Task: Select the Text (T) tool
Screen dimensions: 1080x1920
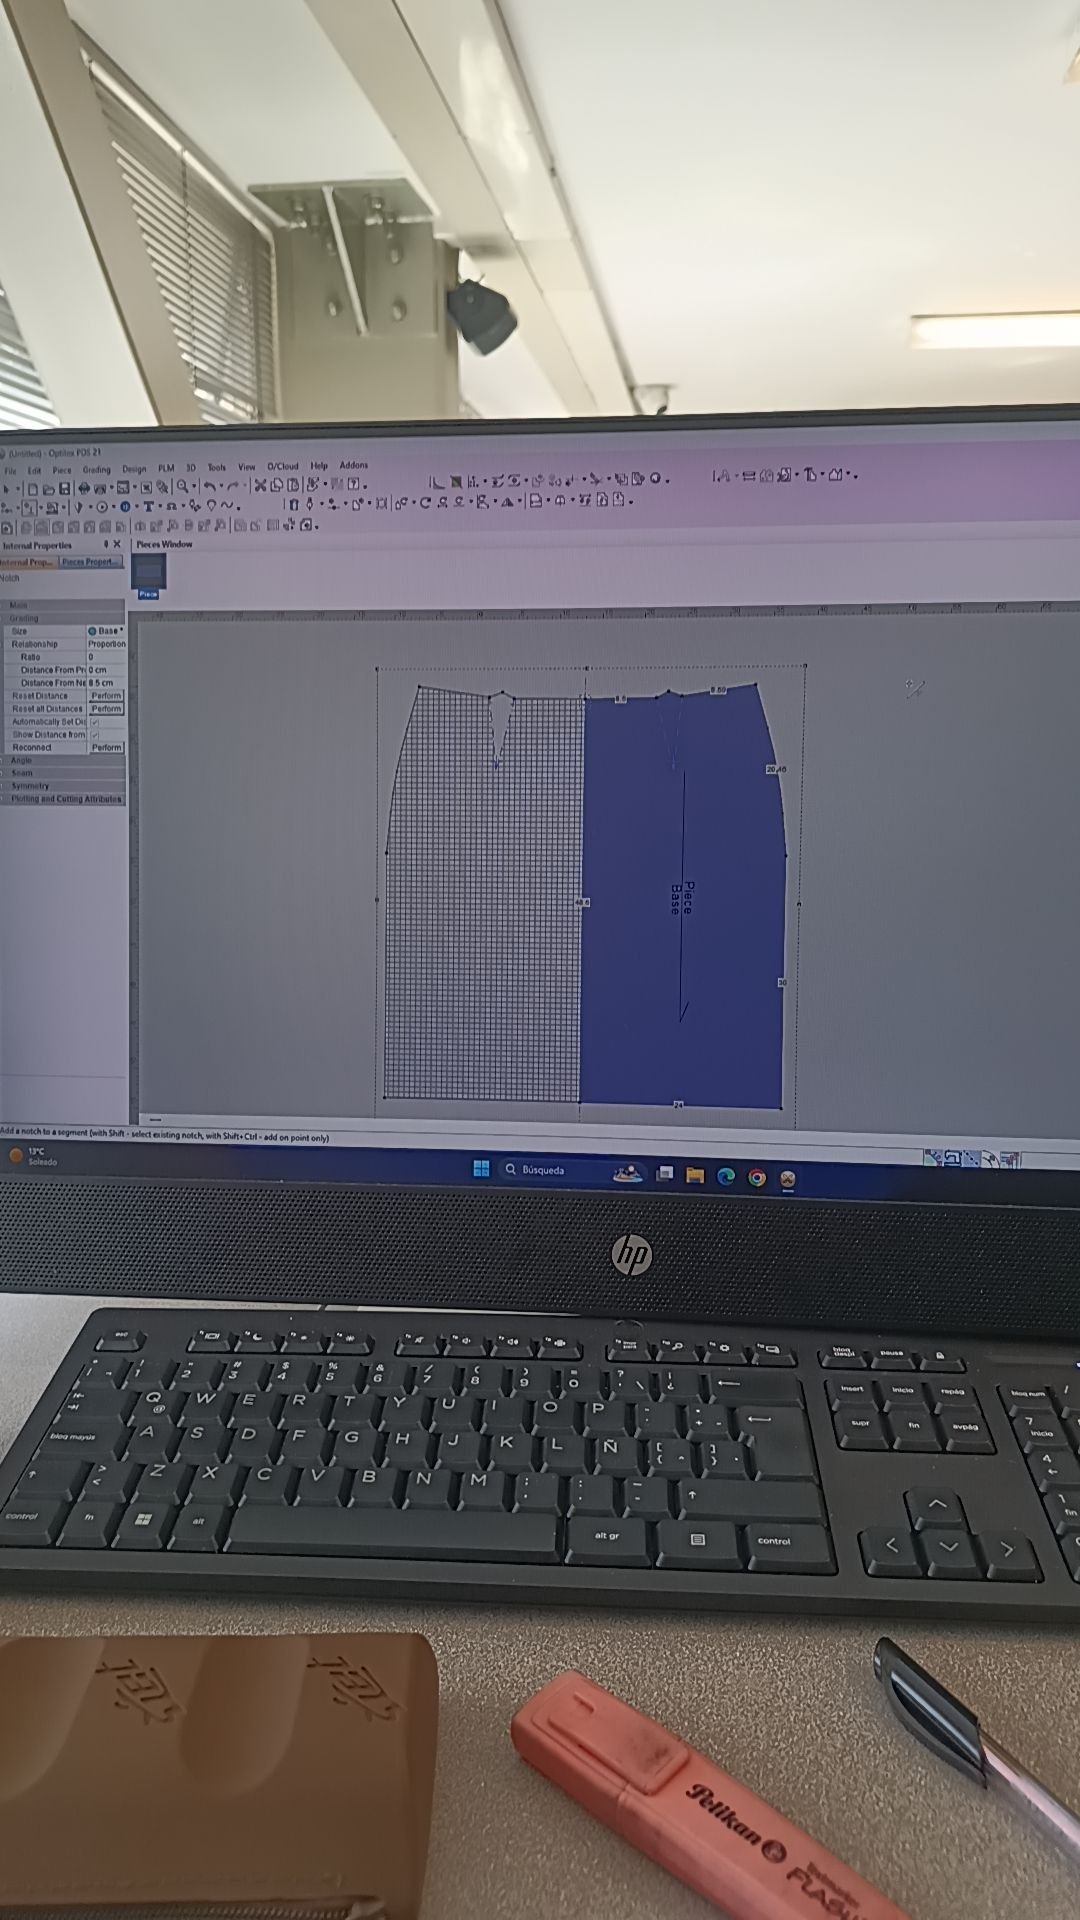Action: [x=149, y=507]
